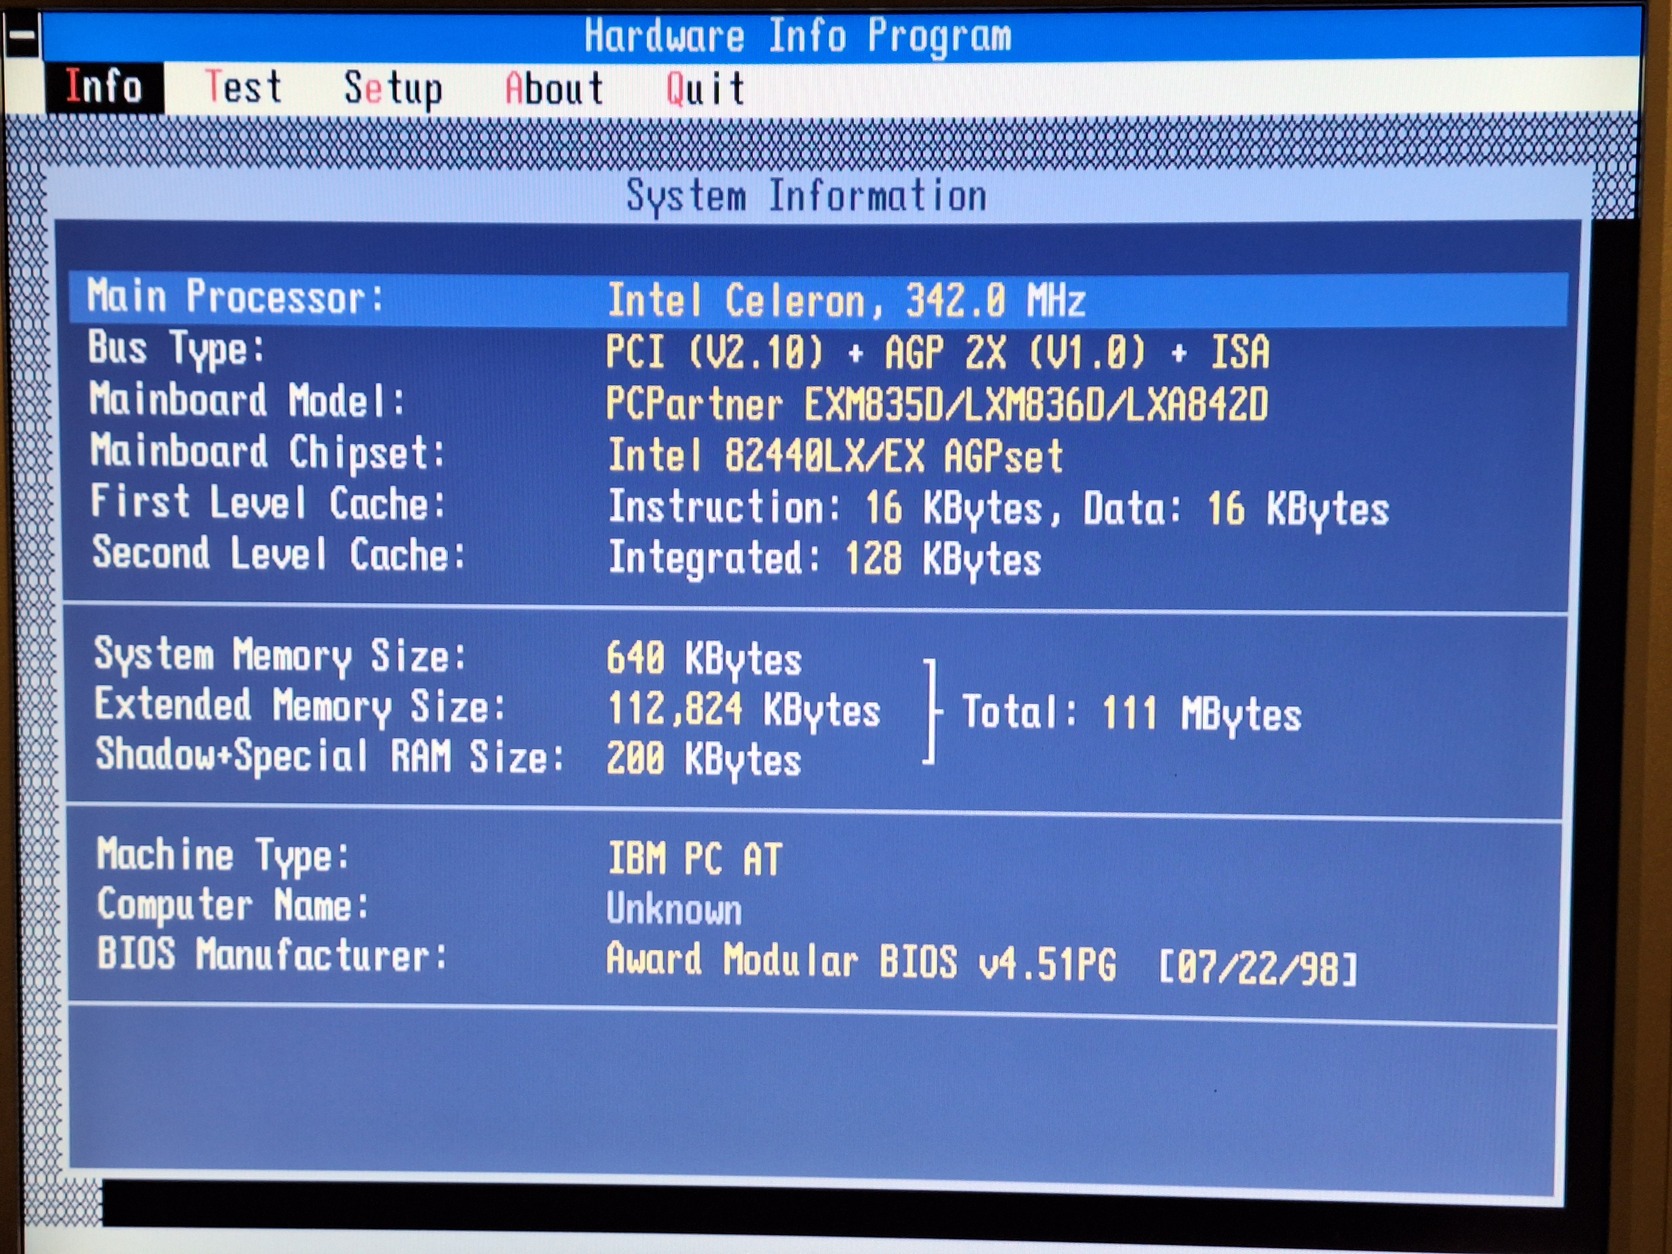Click the 'Total: 111 MBytes' text

tap(1131, 714)
